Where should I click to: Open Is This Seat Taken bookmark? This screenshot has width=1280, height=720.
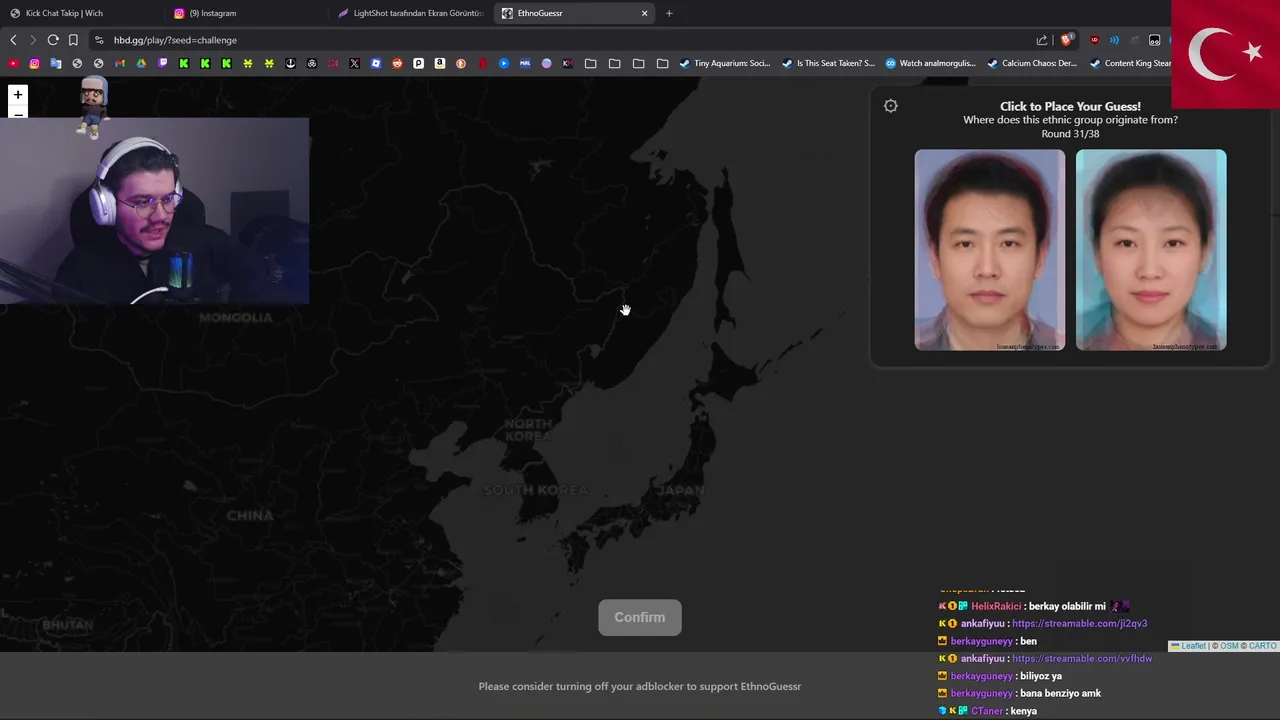[x=828, y=63]
